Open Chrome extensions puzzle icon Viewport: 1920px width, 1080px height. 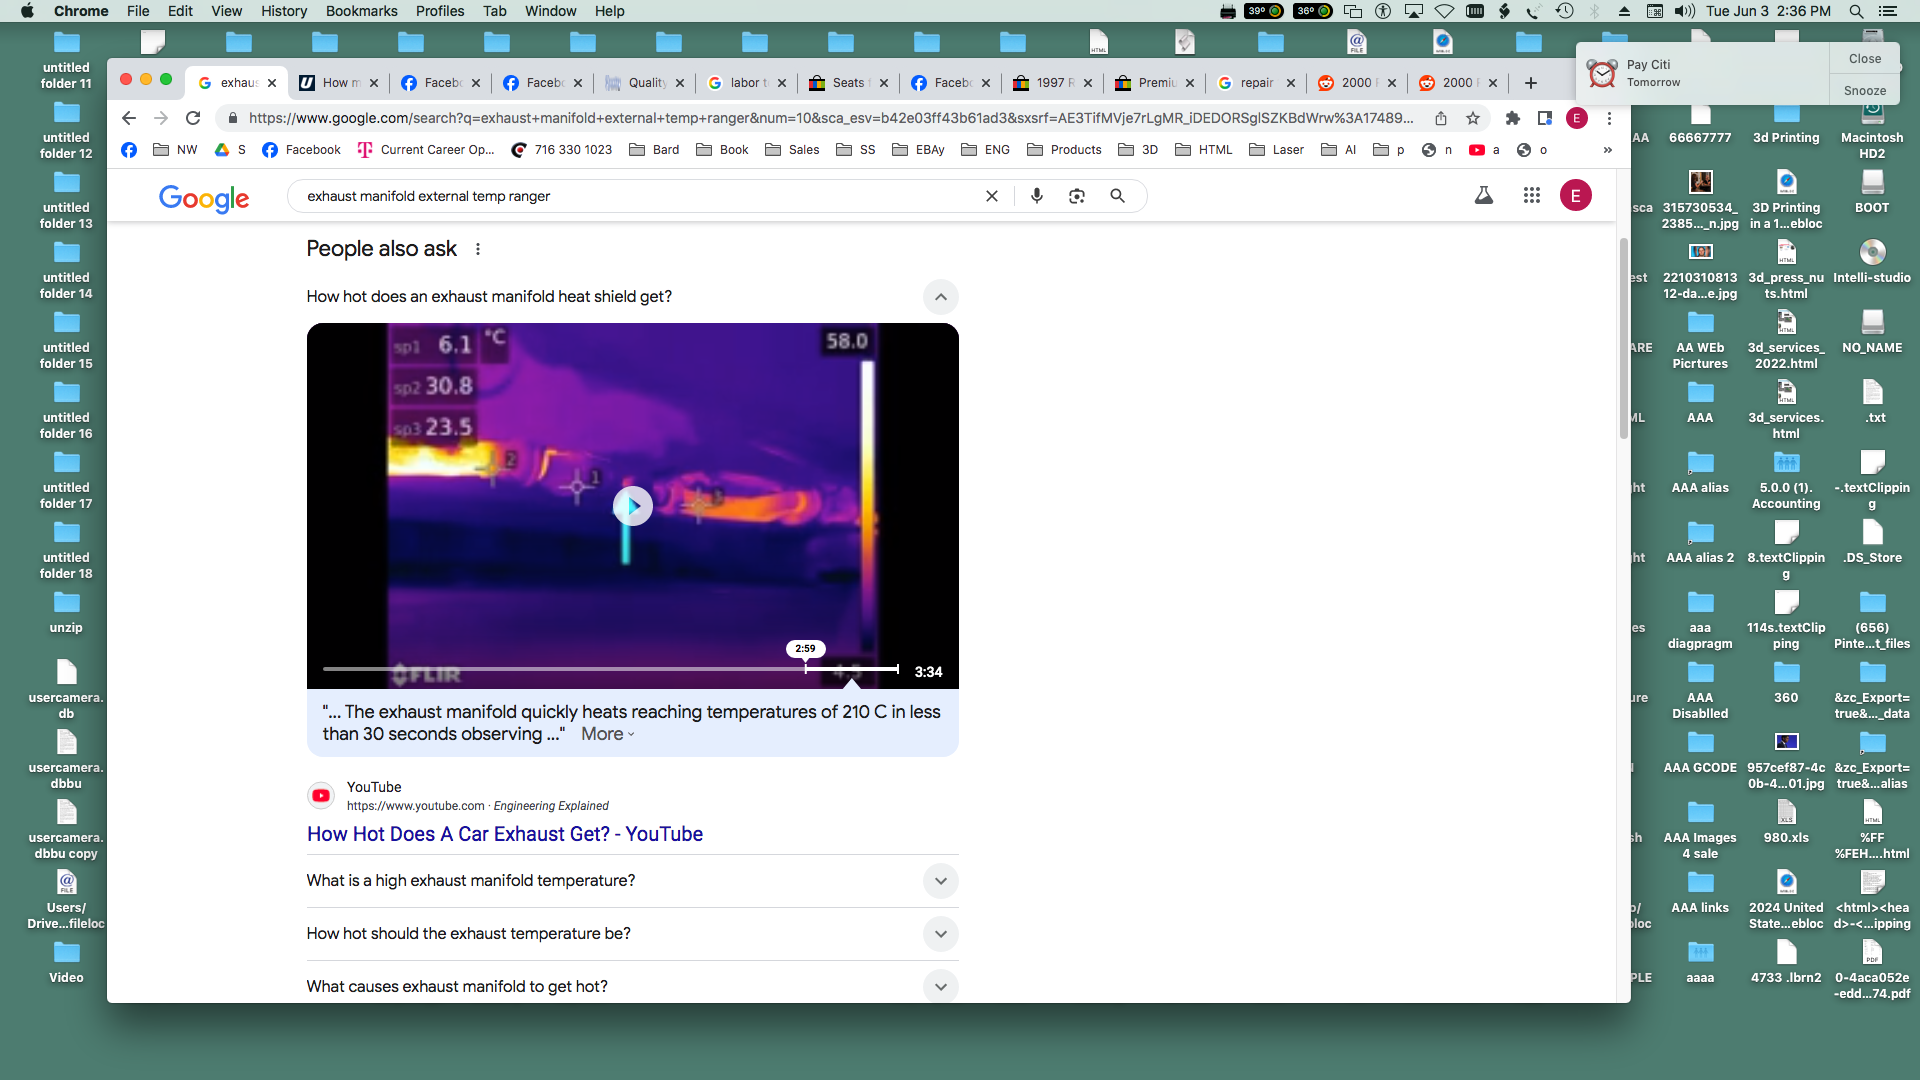[1513, 118]
